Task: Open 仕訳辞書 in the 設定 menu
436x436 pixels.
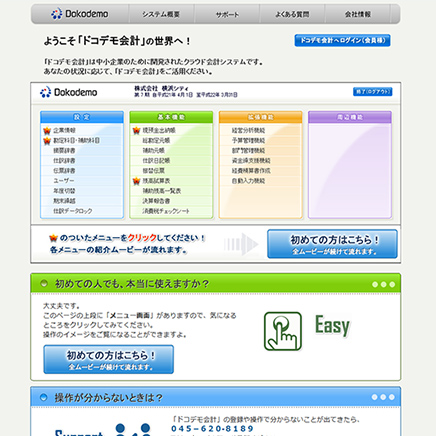Action: click(64, 161)
